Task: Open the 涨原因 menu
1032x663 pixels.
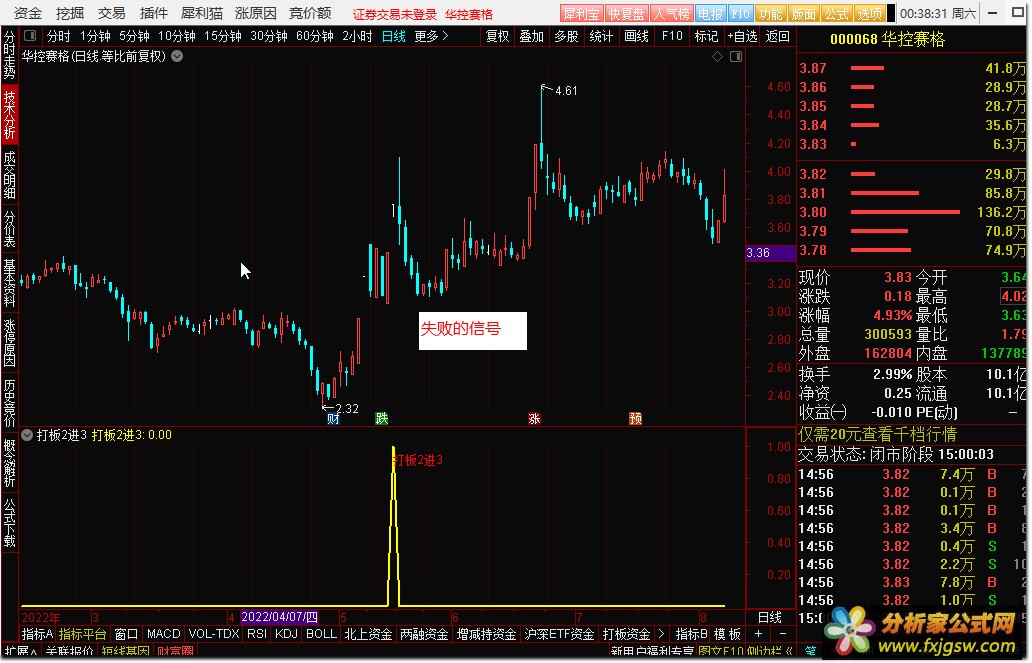Action: 256,13
